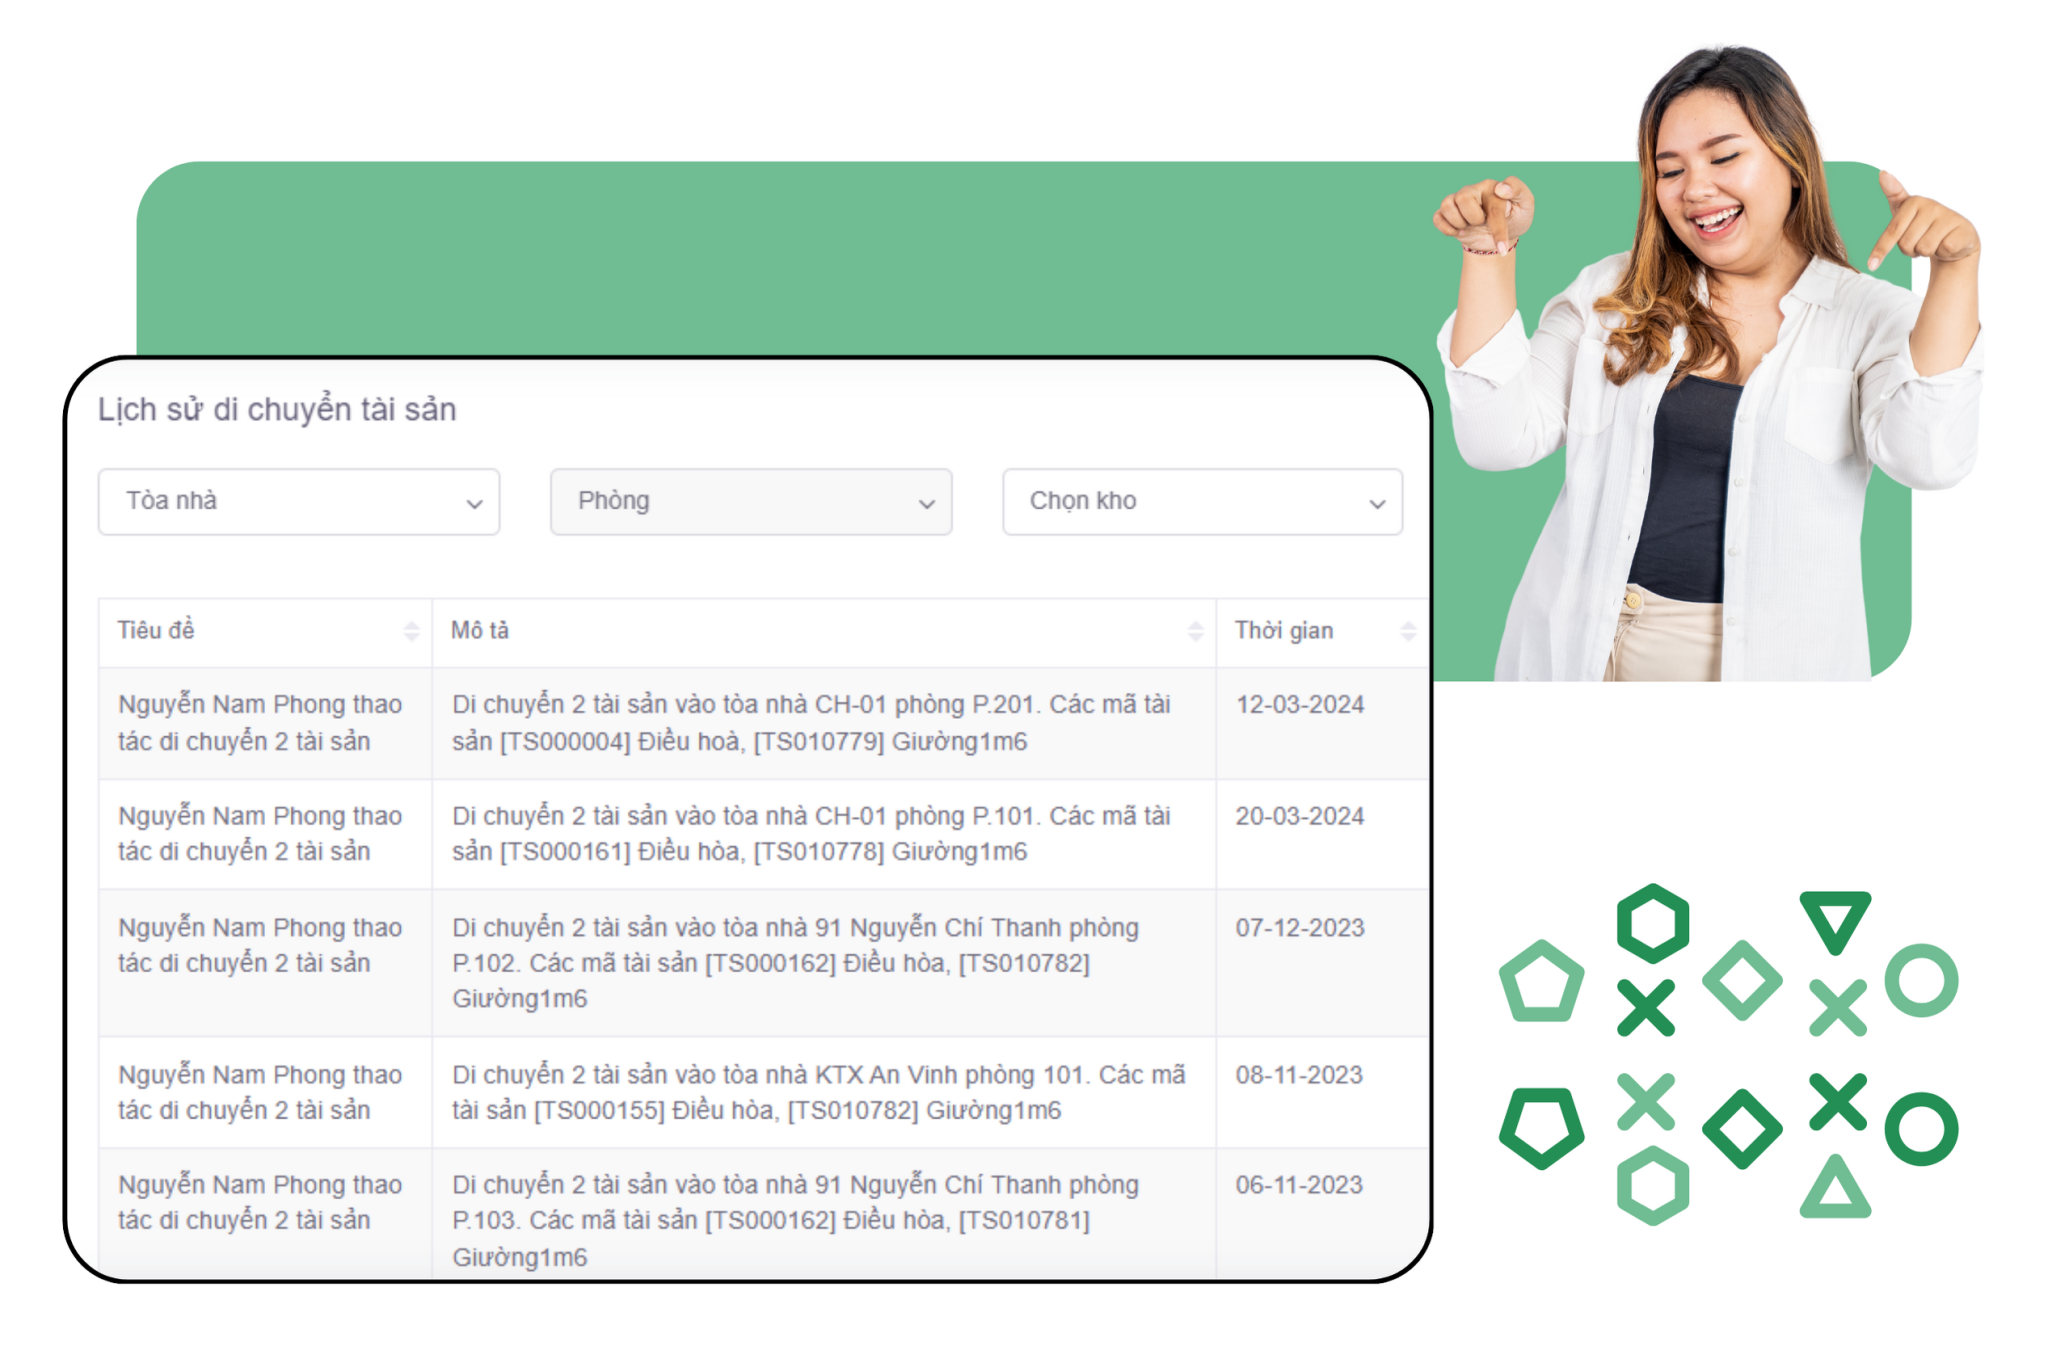The width and height of the screenshot is (2048, 1363).
Task: Click the KTX An Vinh description
Action: [818, 1092]
